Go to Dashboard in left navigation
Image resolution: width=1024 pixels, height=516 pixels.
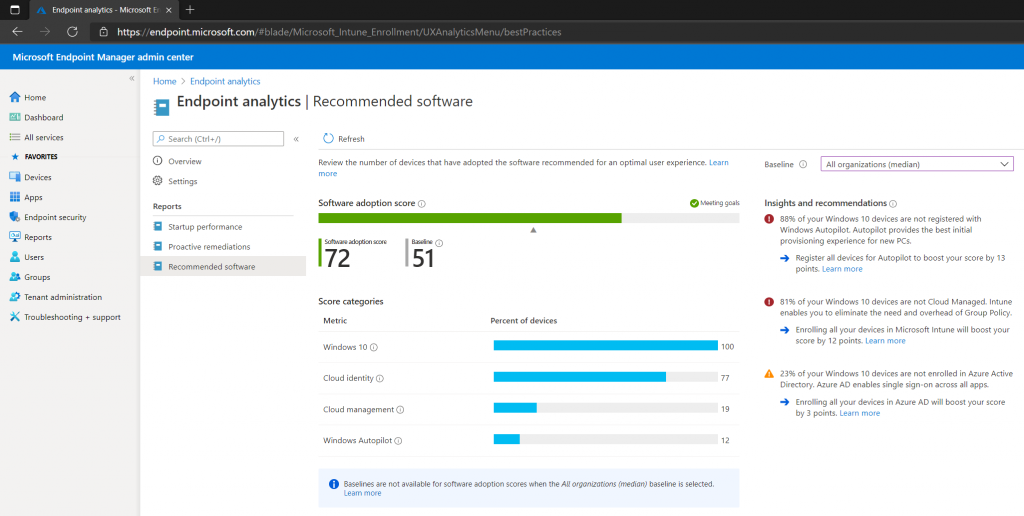click(44, 118)
